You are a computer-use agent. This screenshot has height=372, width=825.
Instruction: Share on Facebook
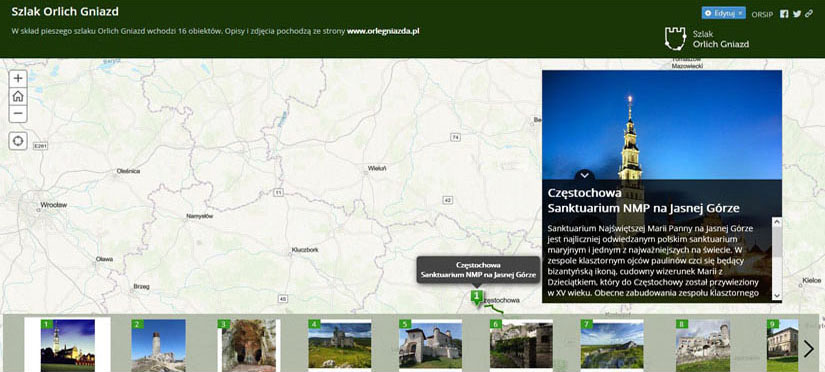tap(784, 14)
